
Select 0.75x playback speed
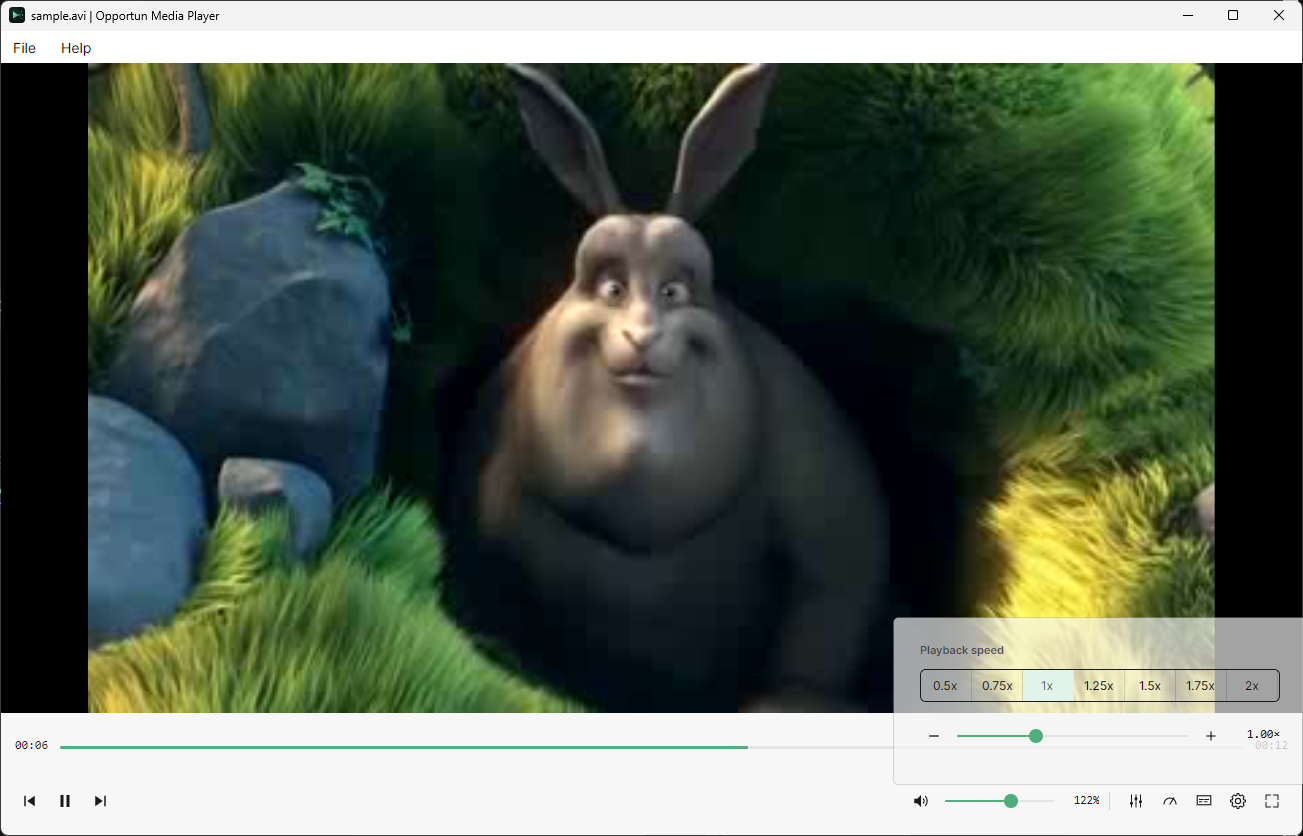click(x=997, y=686)
